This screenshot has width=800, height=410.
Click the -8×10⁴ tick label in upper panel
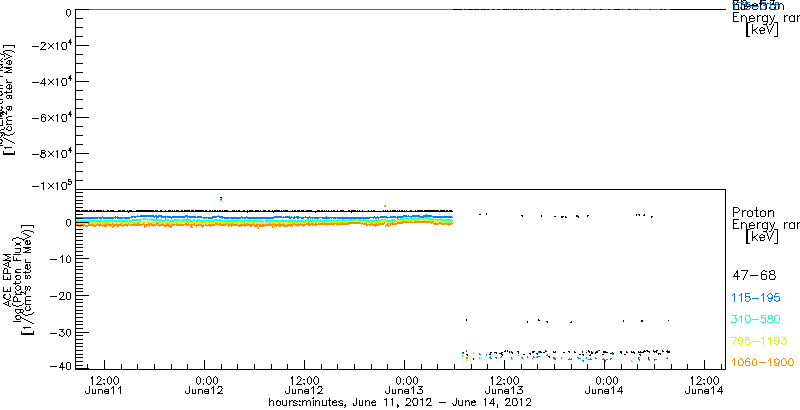pyautogui.click(x=51, y=154)
